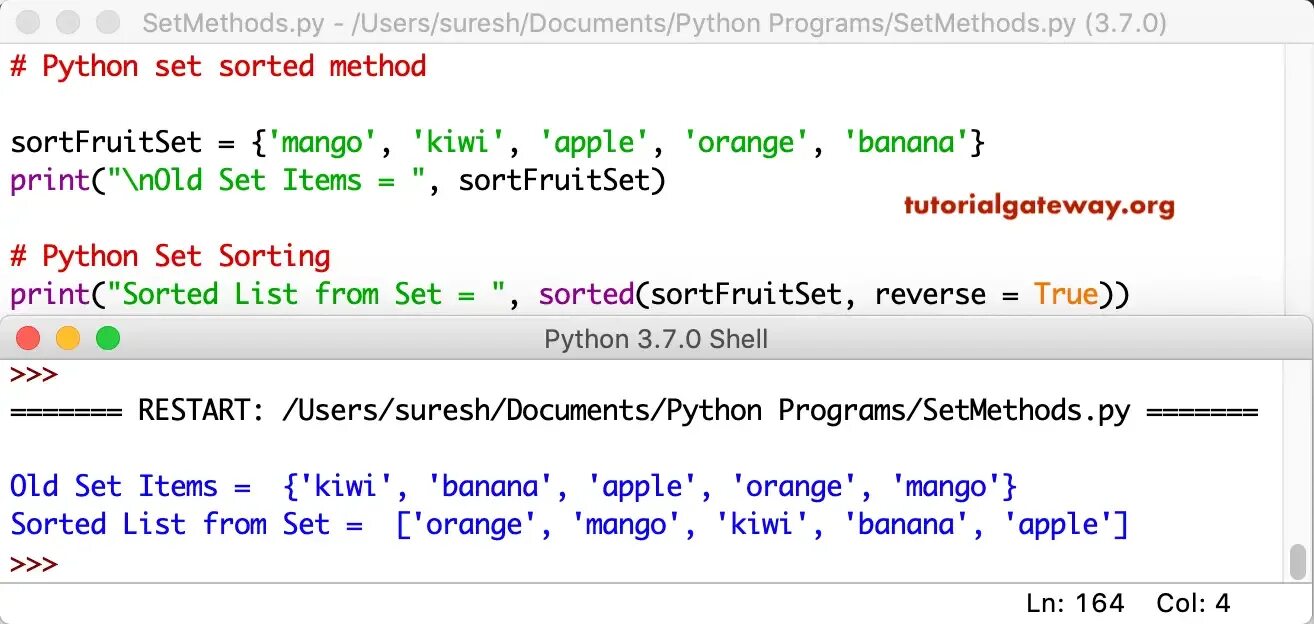Click the editor's inactive minimize button
This screenshot has width=1314, height=624.
coord(68,22)
